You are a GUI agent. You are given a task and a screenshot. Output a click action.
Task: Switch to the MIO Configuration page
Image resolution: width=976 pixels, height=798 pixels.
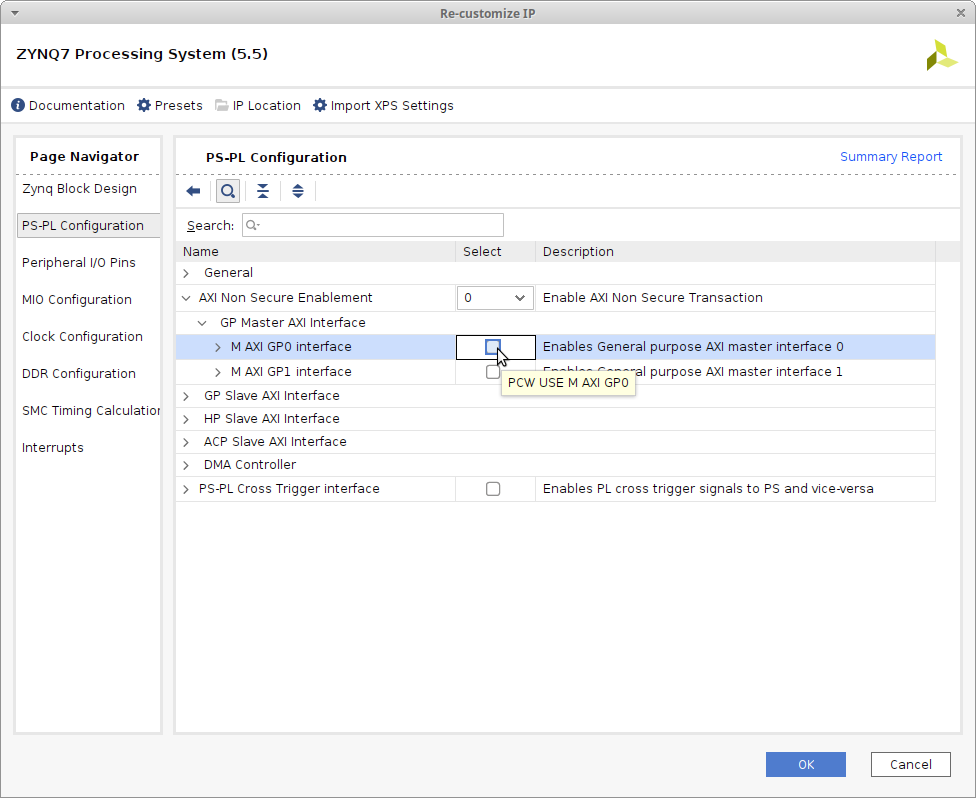(x=77, y=300)
